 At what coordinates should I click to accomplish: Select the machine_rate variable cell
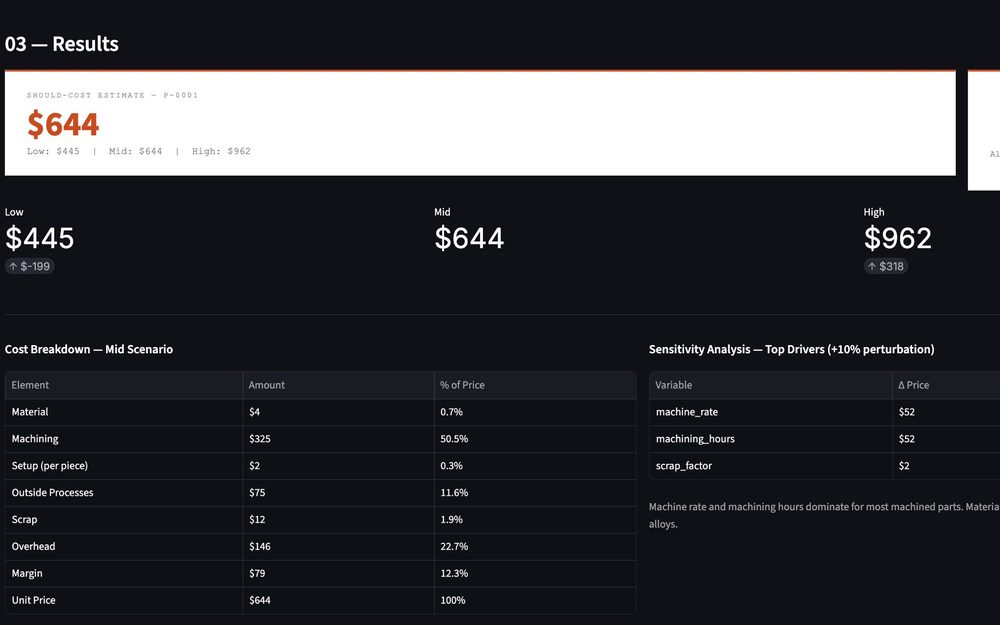point(770,412)
